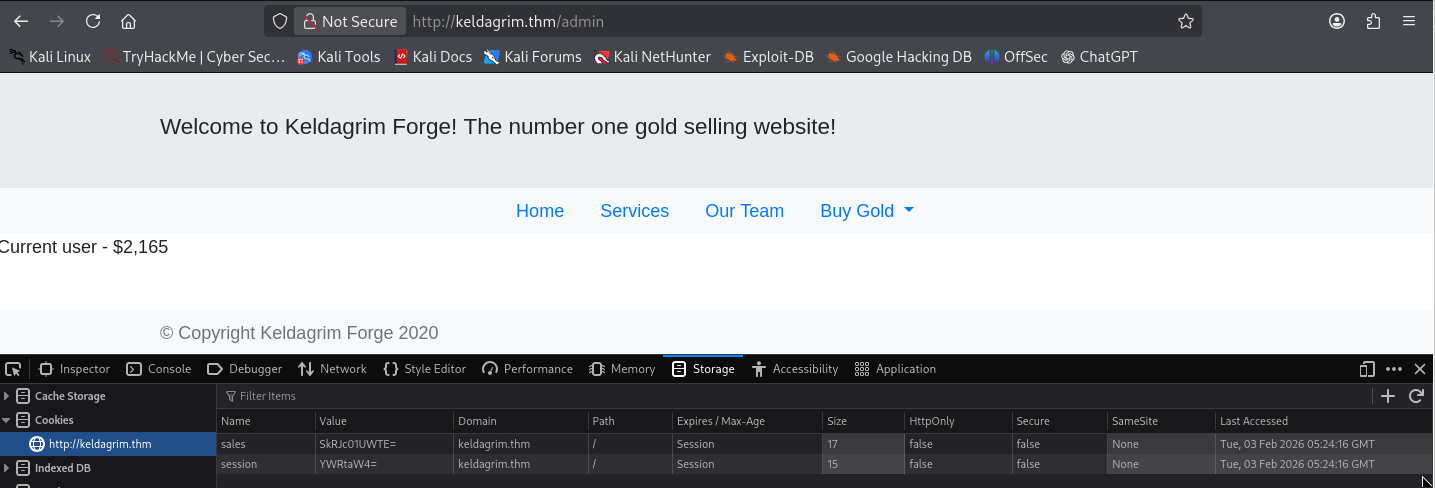Expand the Indexed DB tree node

point(7,468)
